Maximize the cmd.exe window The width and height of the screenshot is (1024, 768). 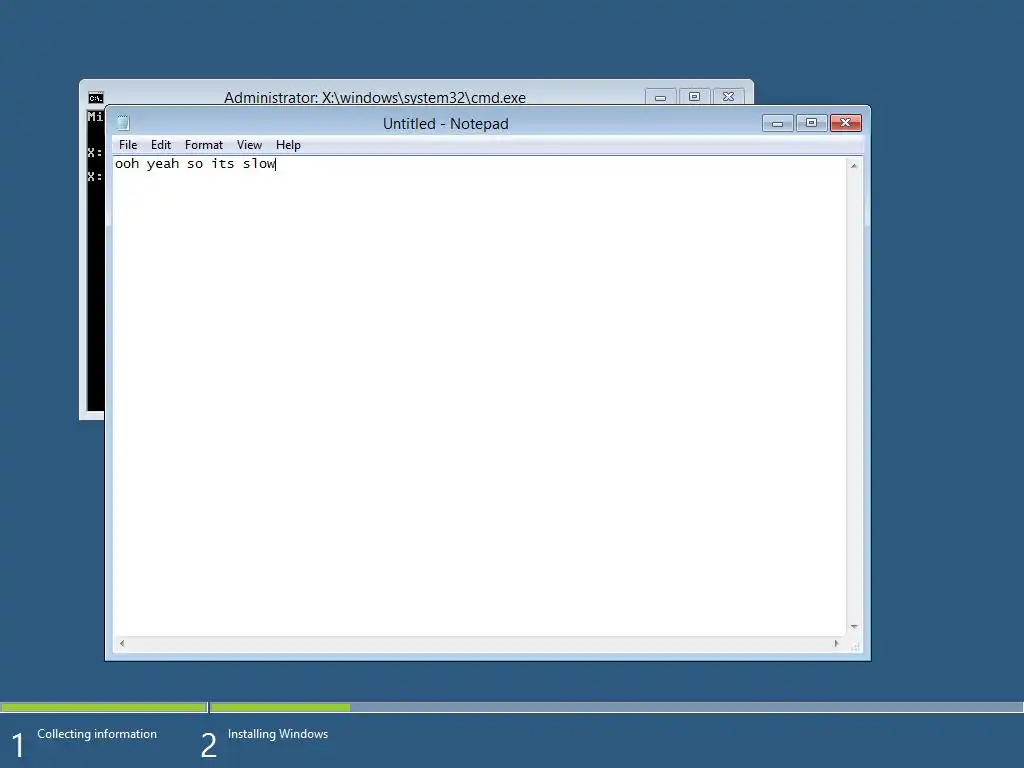pyautogui.click(x=694, y=97)
